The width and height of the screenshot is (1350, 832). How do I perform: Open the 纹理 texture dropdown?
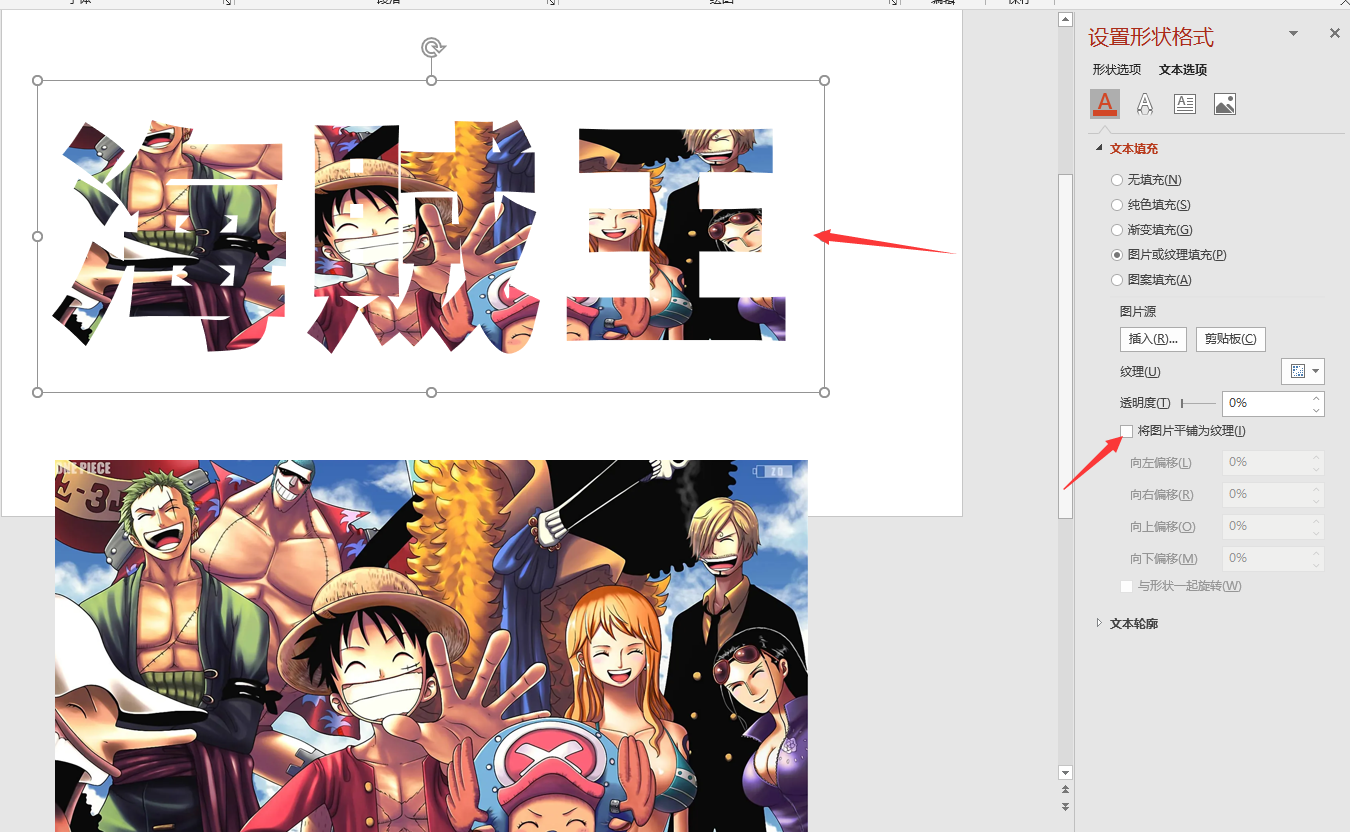tap(1303, 371)
